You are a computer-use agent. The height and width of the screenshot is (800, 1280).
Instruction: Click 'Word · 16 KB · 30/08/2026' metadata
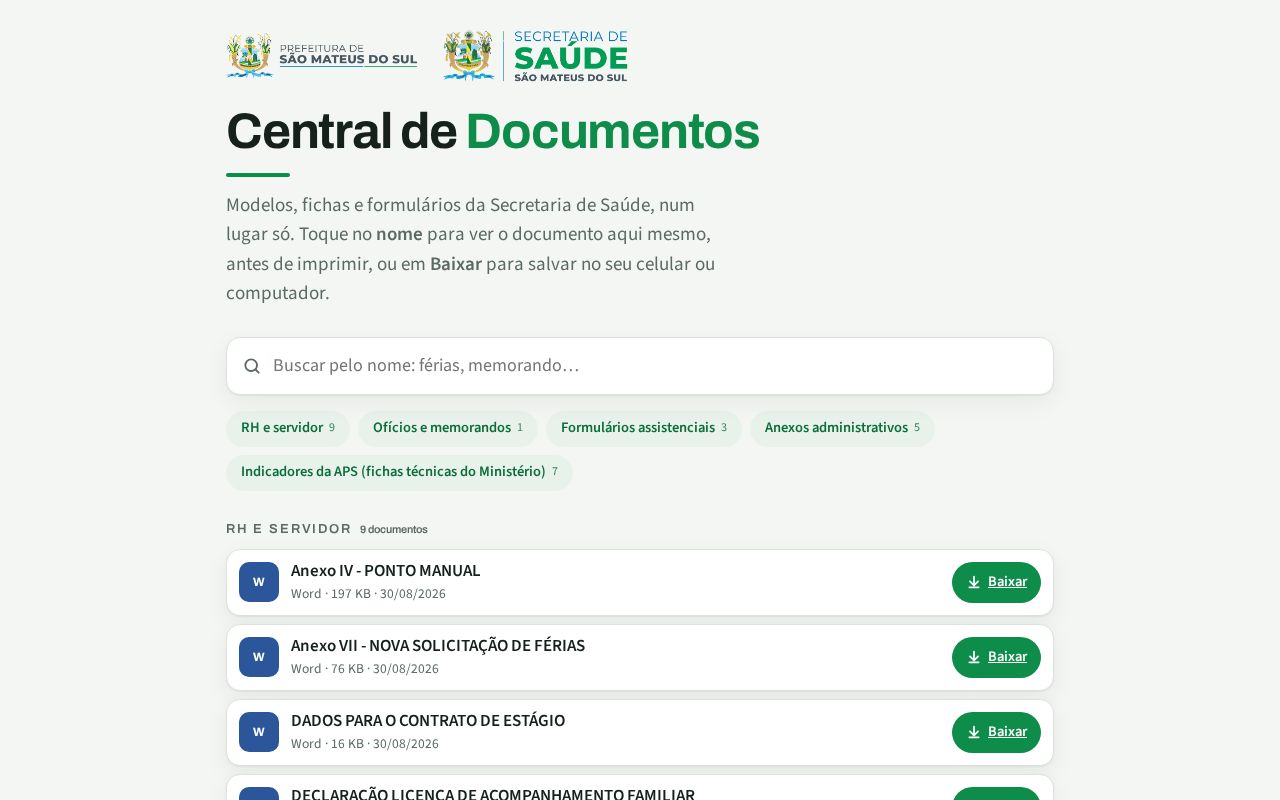click(x=365, y=744)
